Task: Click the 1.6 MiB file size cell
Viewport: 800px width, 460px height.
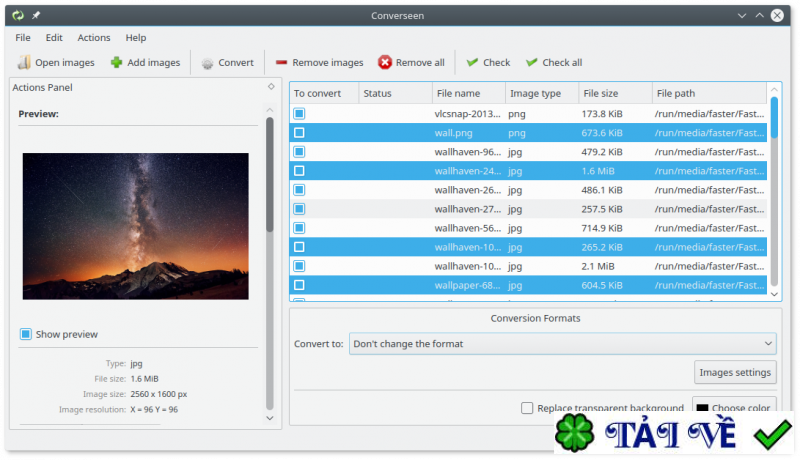Action: (598, 171)
